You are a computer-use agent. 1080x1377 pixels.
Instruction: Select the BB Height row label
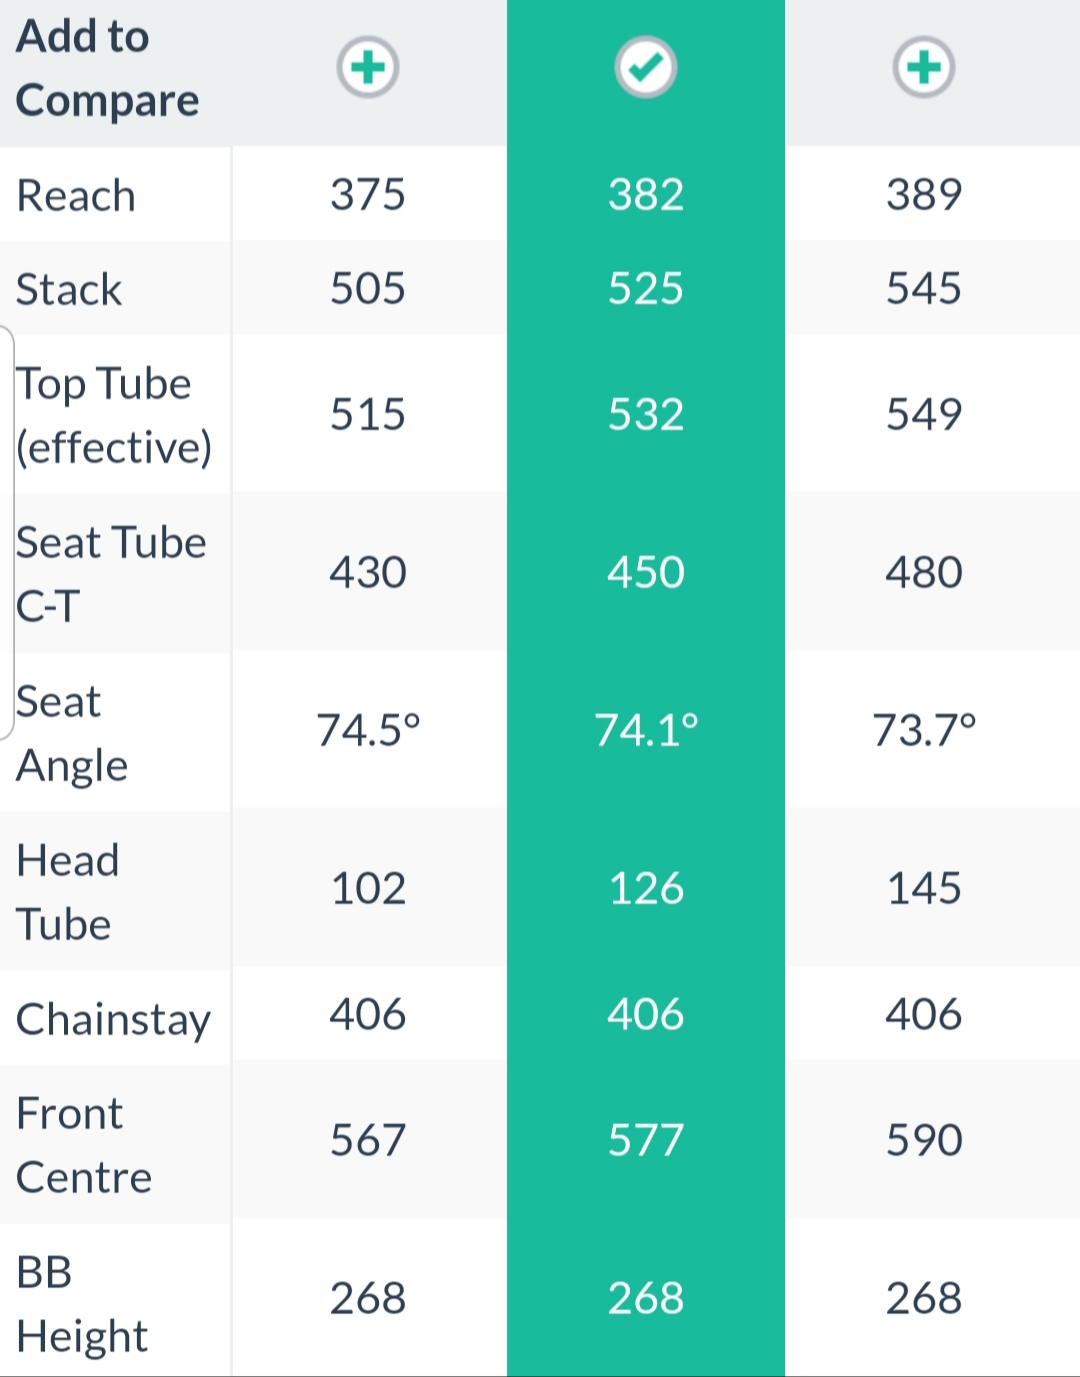click(x=82, y=1304)
